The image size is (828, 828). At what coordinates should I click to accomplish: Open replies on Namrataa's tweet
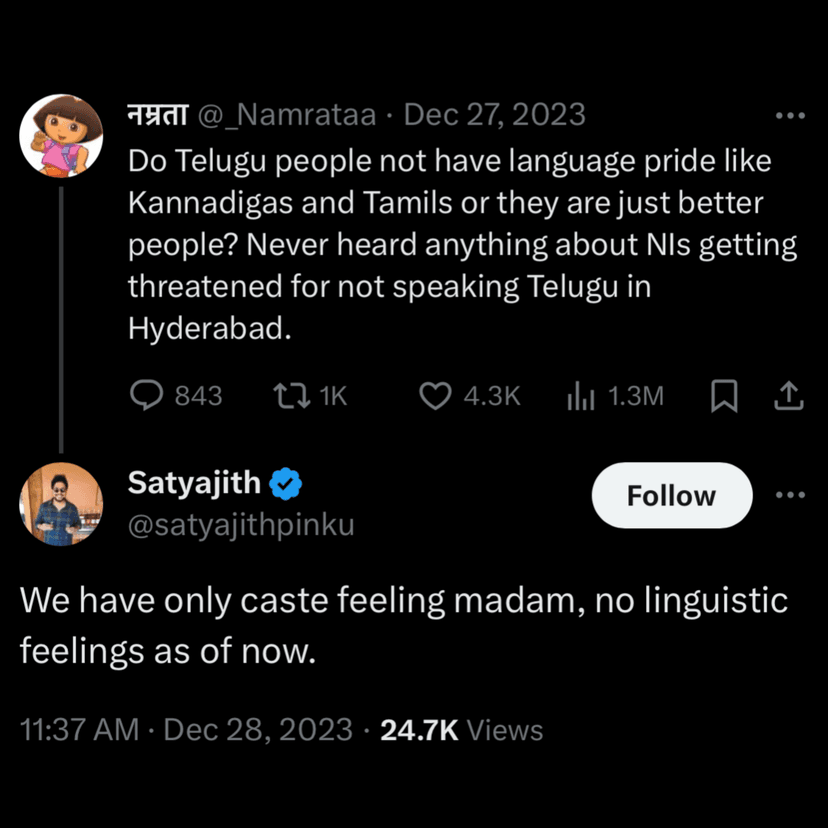point(148,396)
